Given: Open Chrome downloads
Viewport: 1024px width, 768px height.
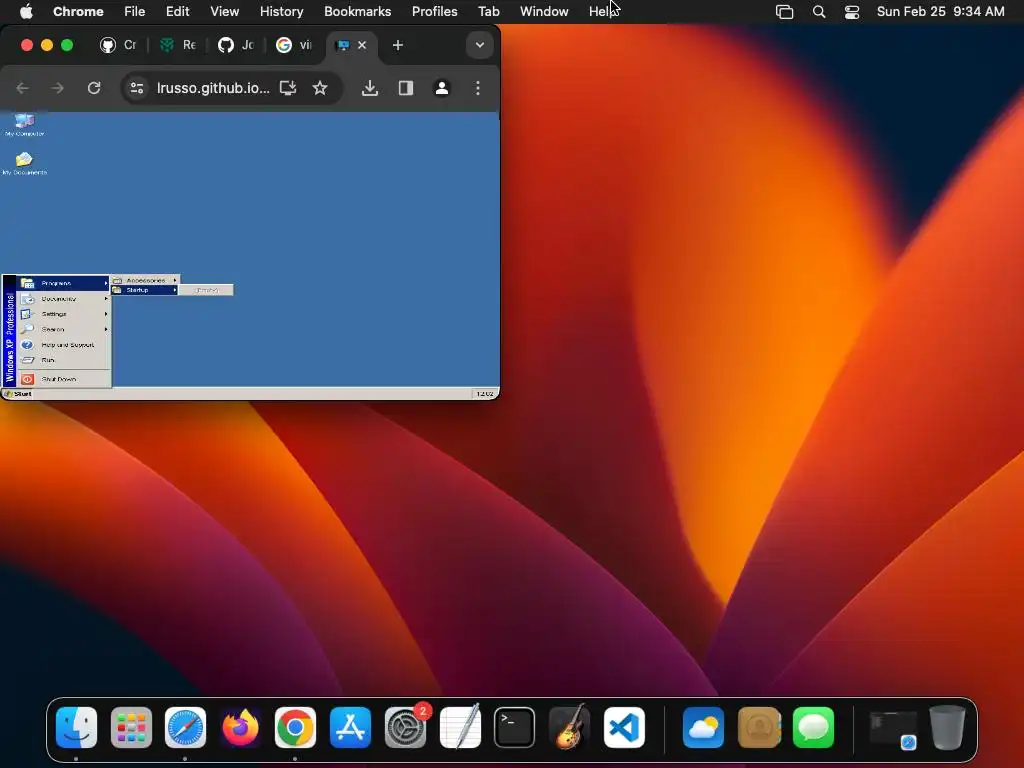Looking at the screenshot, I should click(x=370, y=88).
